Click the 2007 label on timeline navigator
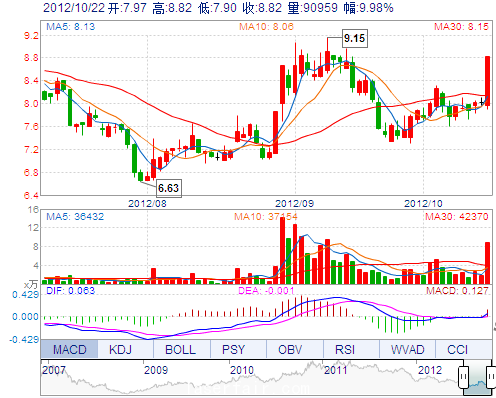Screen dimensions: 496x398 (54, 370)
